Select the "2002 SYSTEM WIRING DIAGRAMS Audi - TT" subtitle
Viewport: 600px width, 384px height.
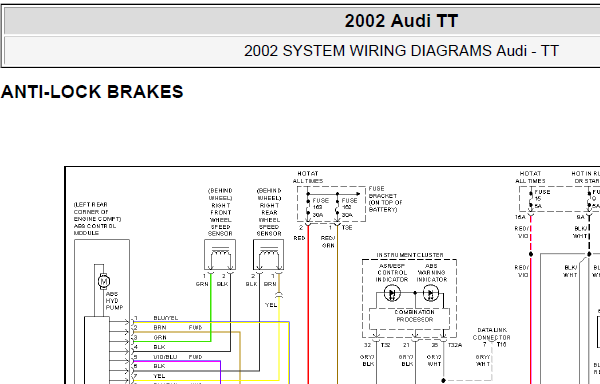click(401, 50)
